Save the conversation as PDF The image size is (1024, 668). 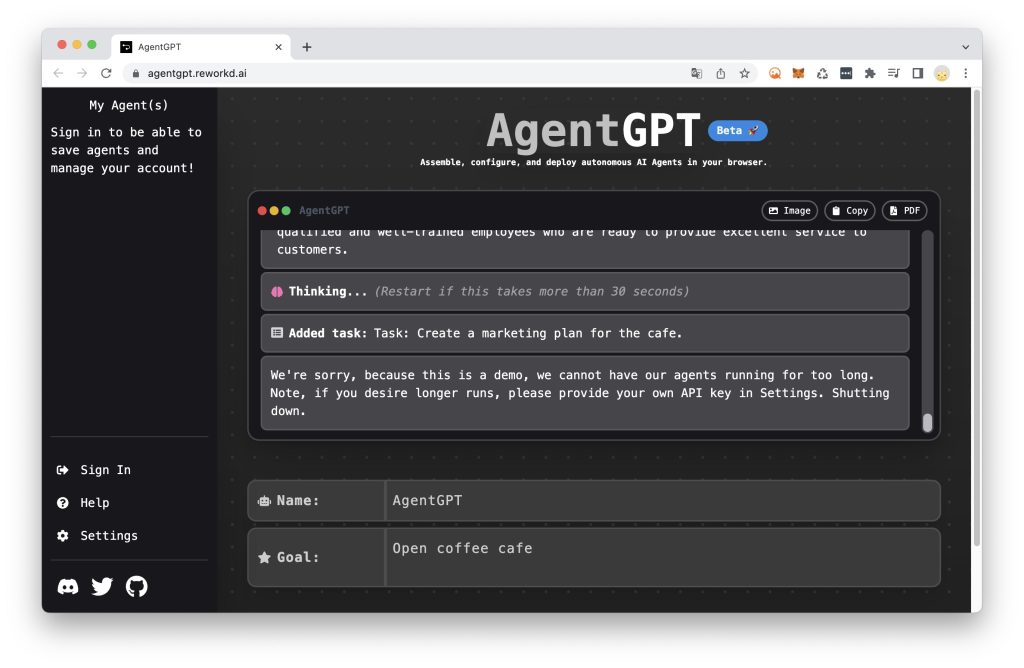tap(903, 210)
